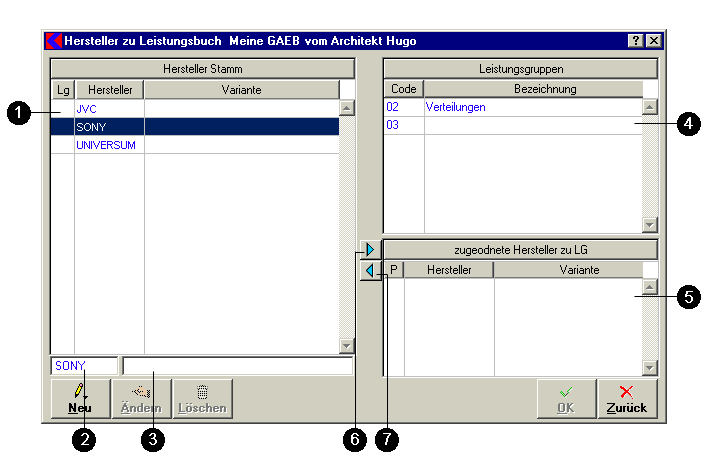Click the left arrow remove button
The width and height of the screenshot is (709, 454).
370,270
